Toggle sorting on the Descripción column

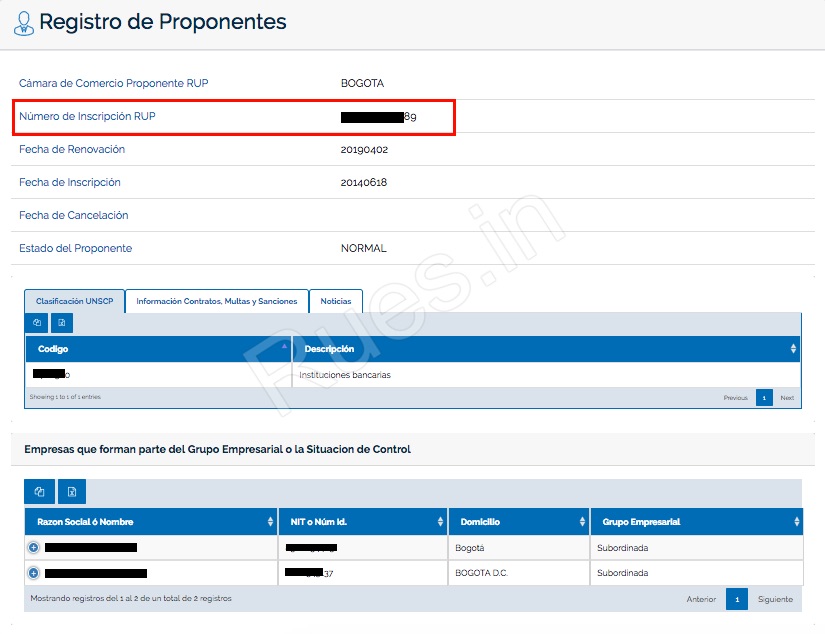[x=792, y=349]
